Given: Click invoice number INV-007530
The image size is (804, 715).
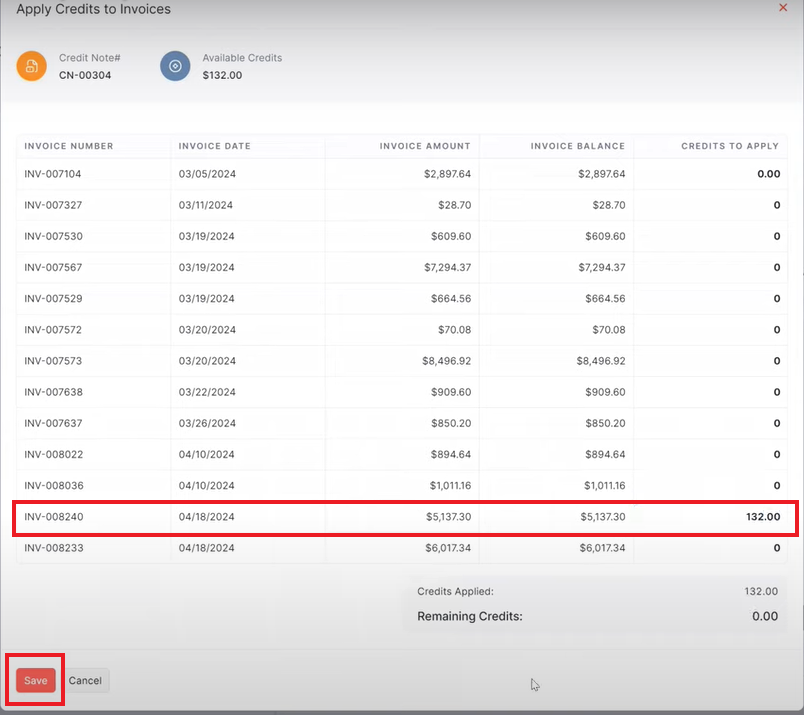Looking at the screenshot, I should [53, 236].
